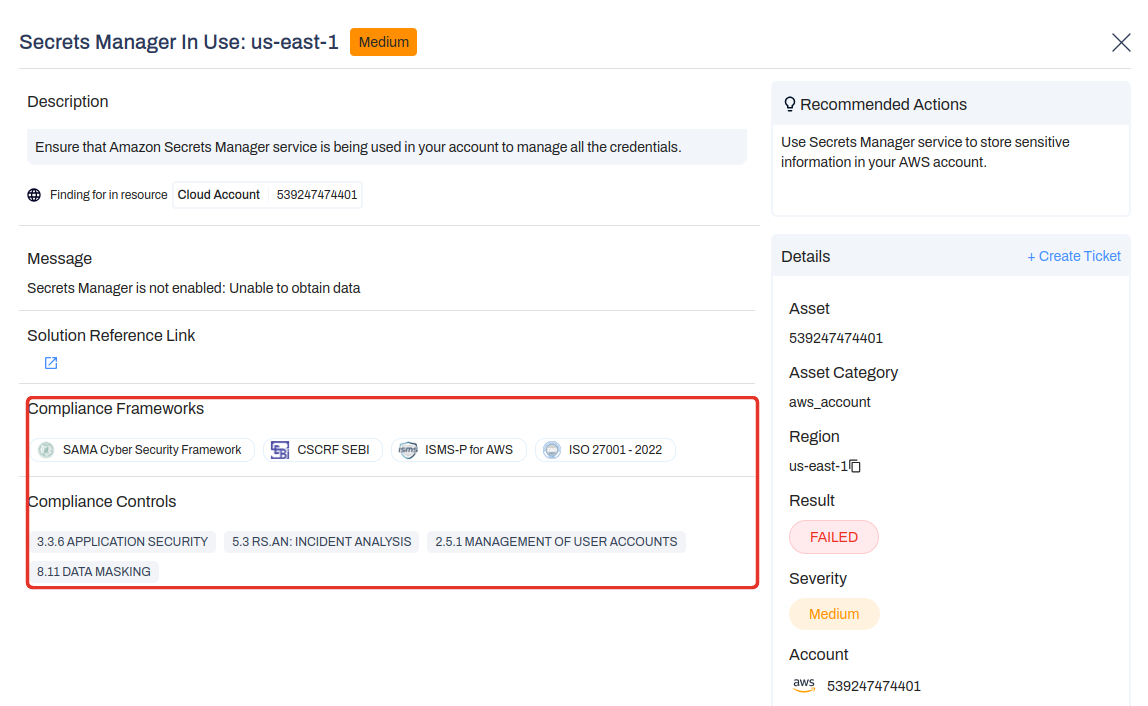Click the Details panel heading
1148x706 pixels.
click(x=805, y=256)
